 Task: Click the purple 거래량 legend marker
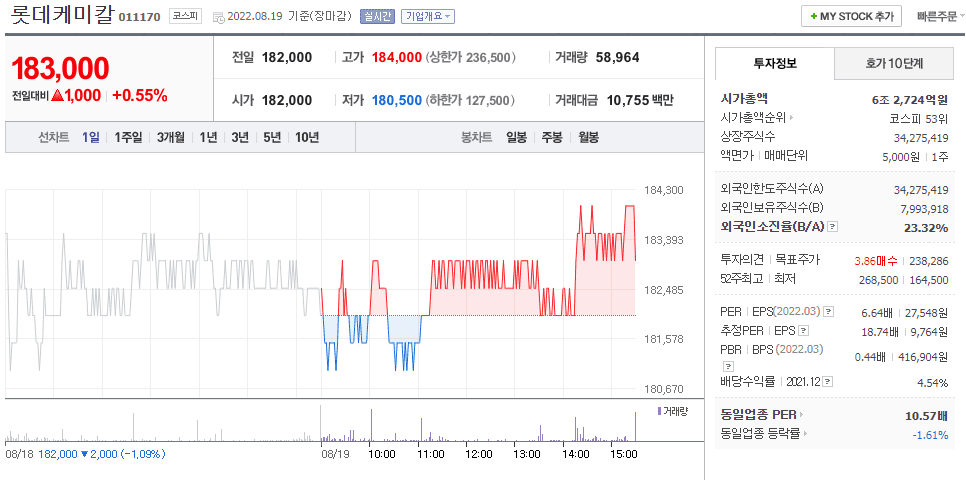point(659,411)
